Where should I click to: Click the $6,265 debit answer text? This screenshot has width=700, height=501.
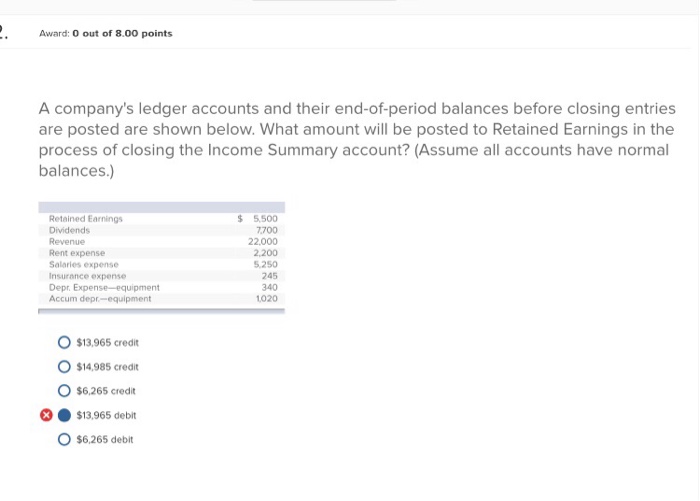(x=105, y=439)
